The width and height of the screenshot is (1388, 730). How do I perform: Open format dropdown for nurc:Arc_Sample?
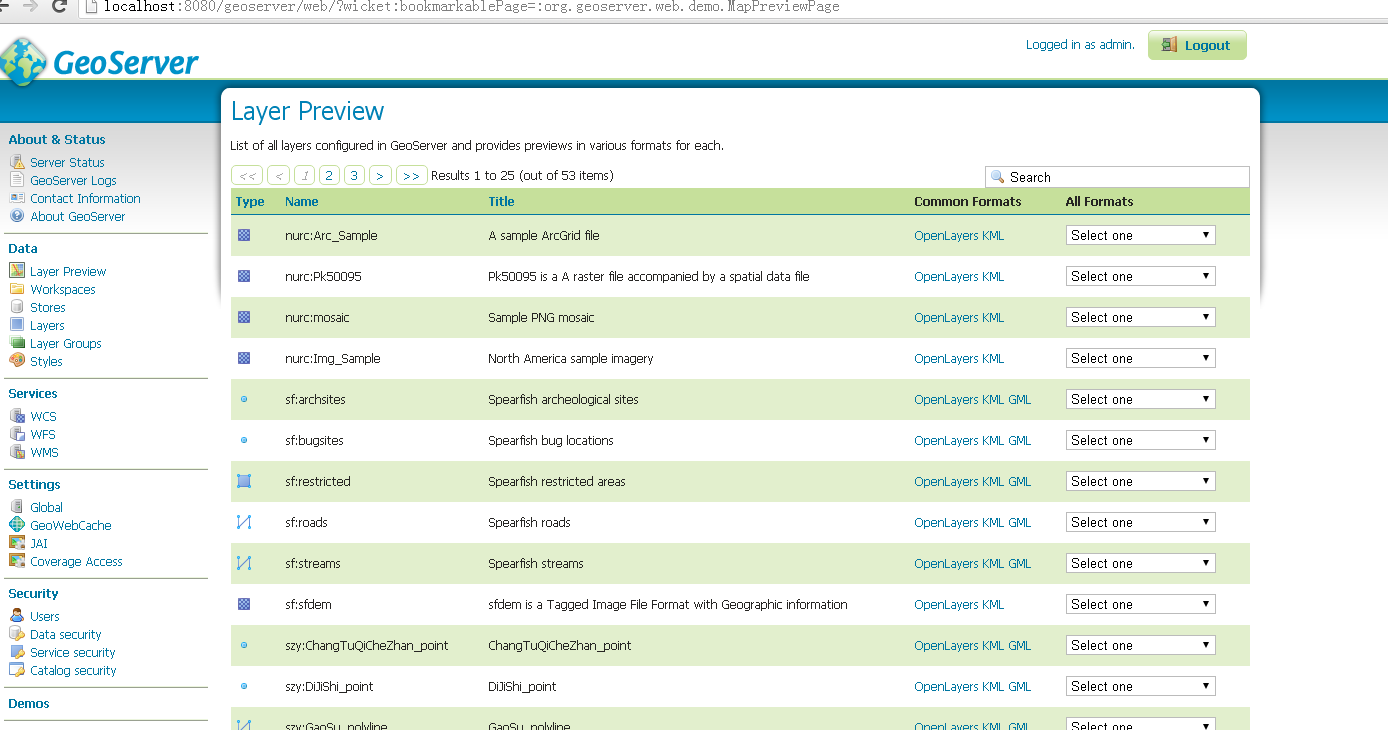(1140, 235)
